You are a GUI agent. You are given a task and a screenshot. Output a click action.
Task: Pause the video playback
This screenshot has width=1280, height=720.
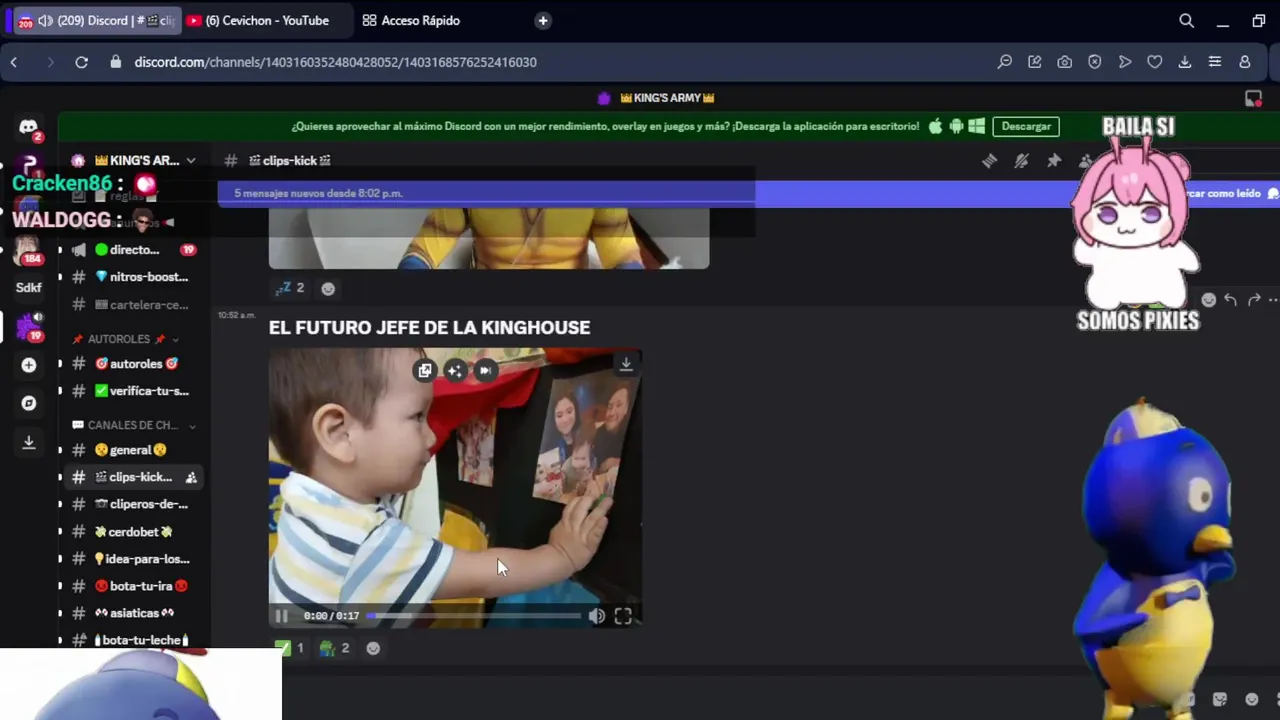[282, 616]
